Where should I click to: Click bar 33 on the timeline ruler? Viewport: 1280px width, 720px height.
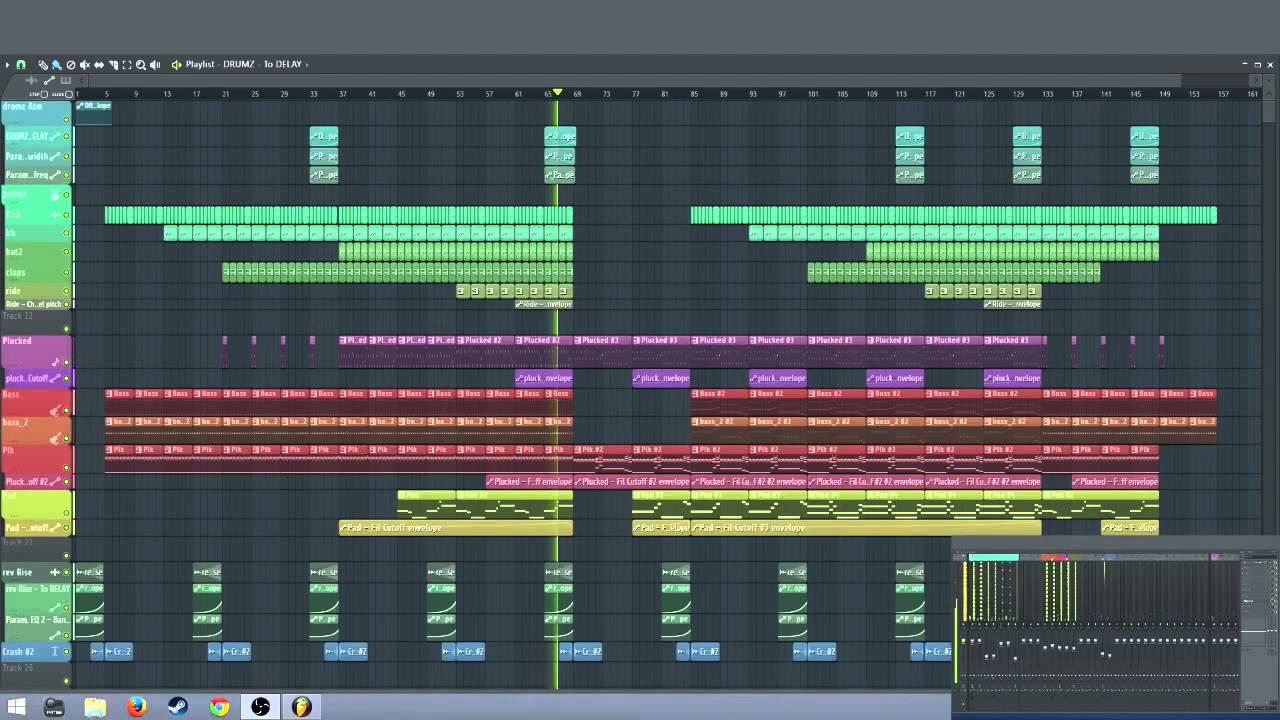click(313, 94)
